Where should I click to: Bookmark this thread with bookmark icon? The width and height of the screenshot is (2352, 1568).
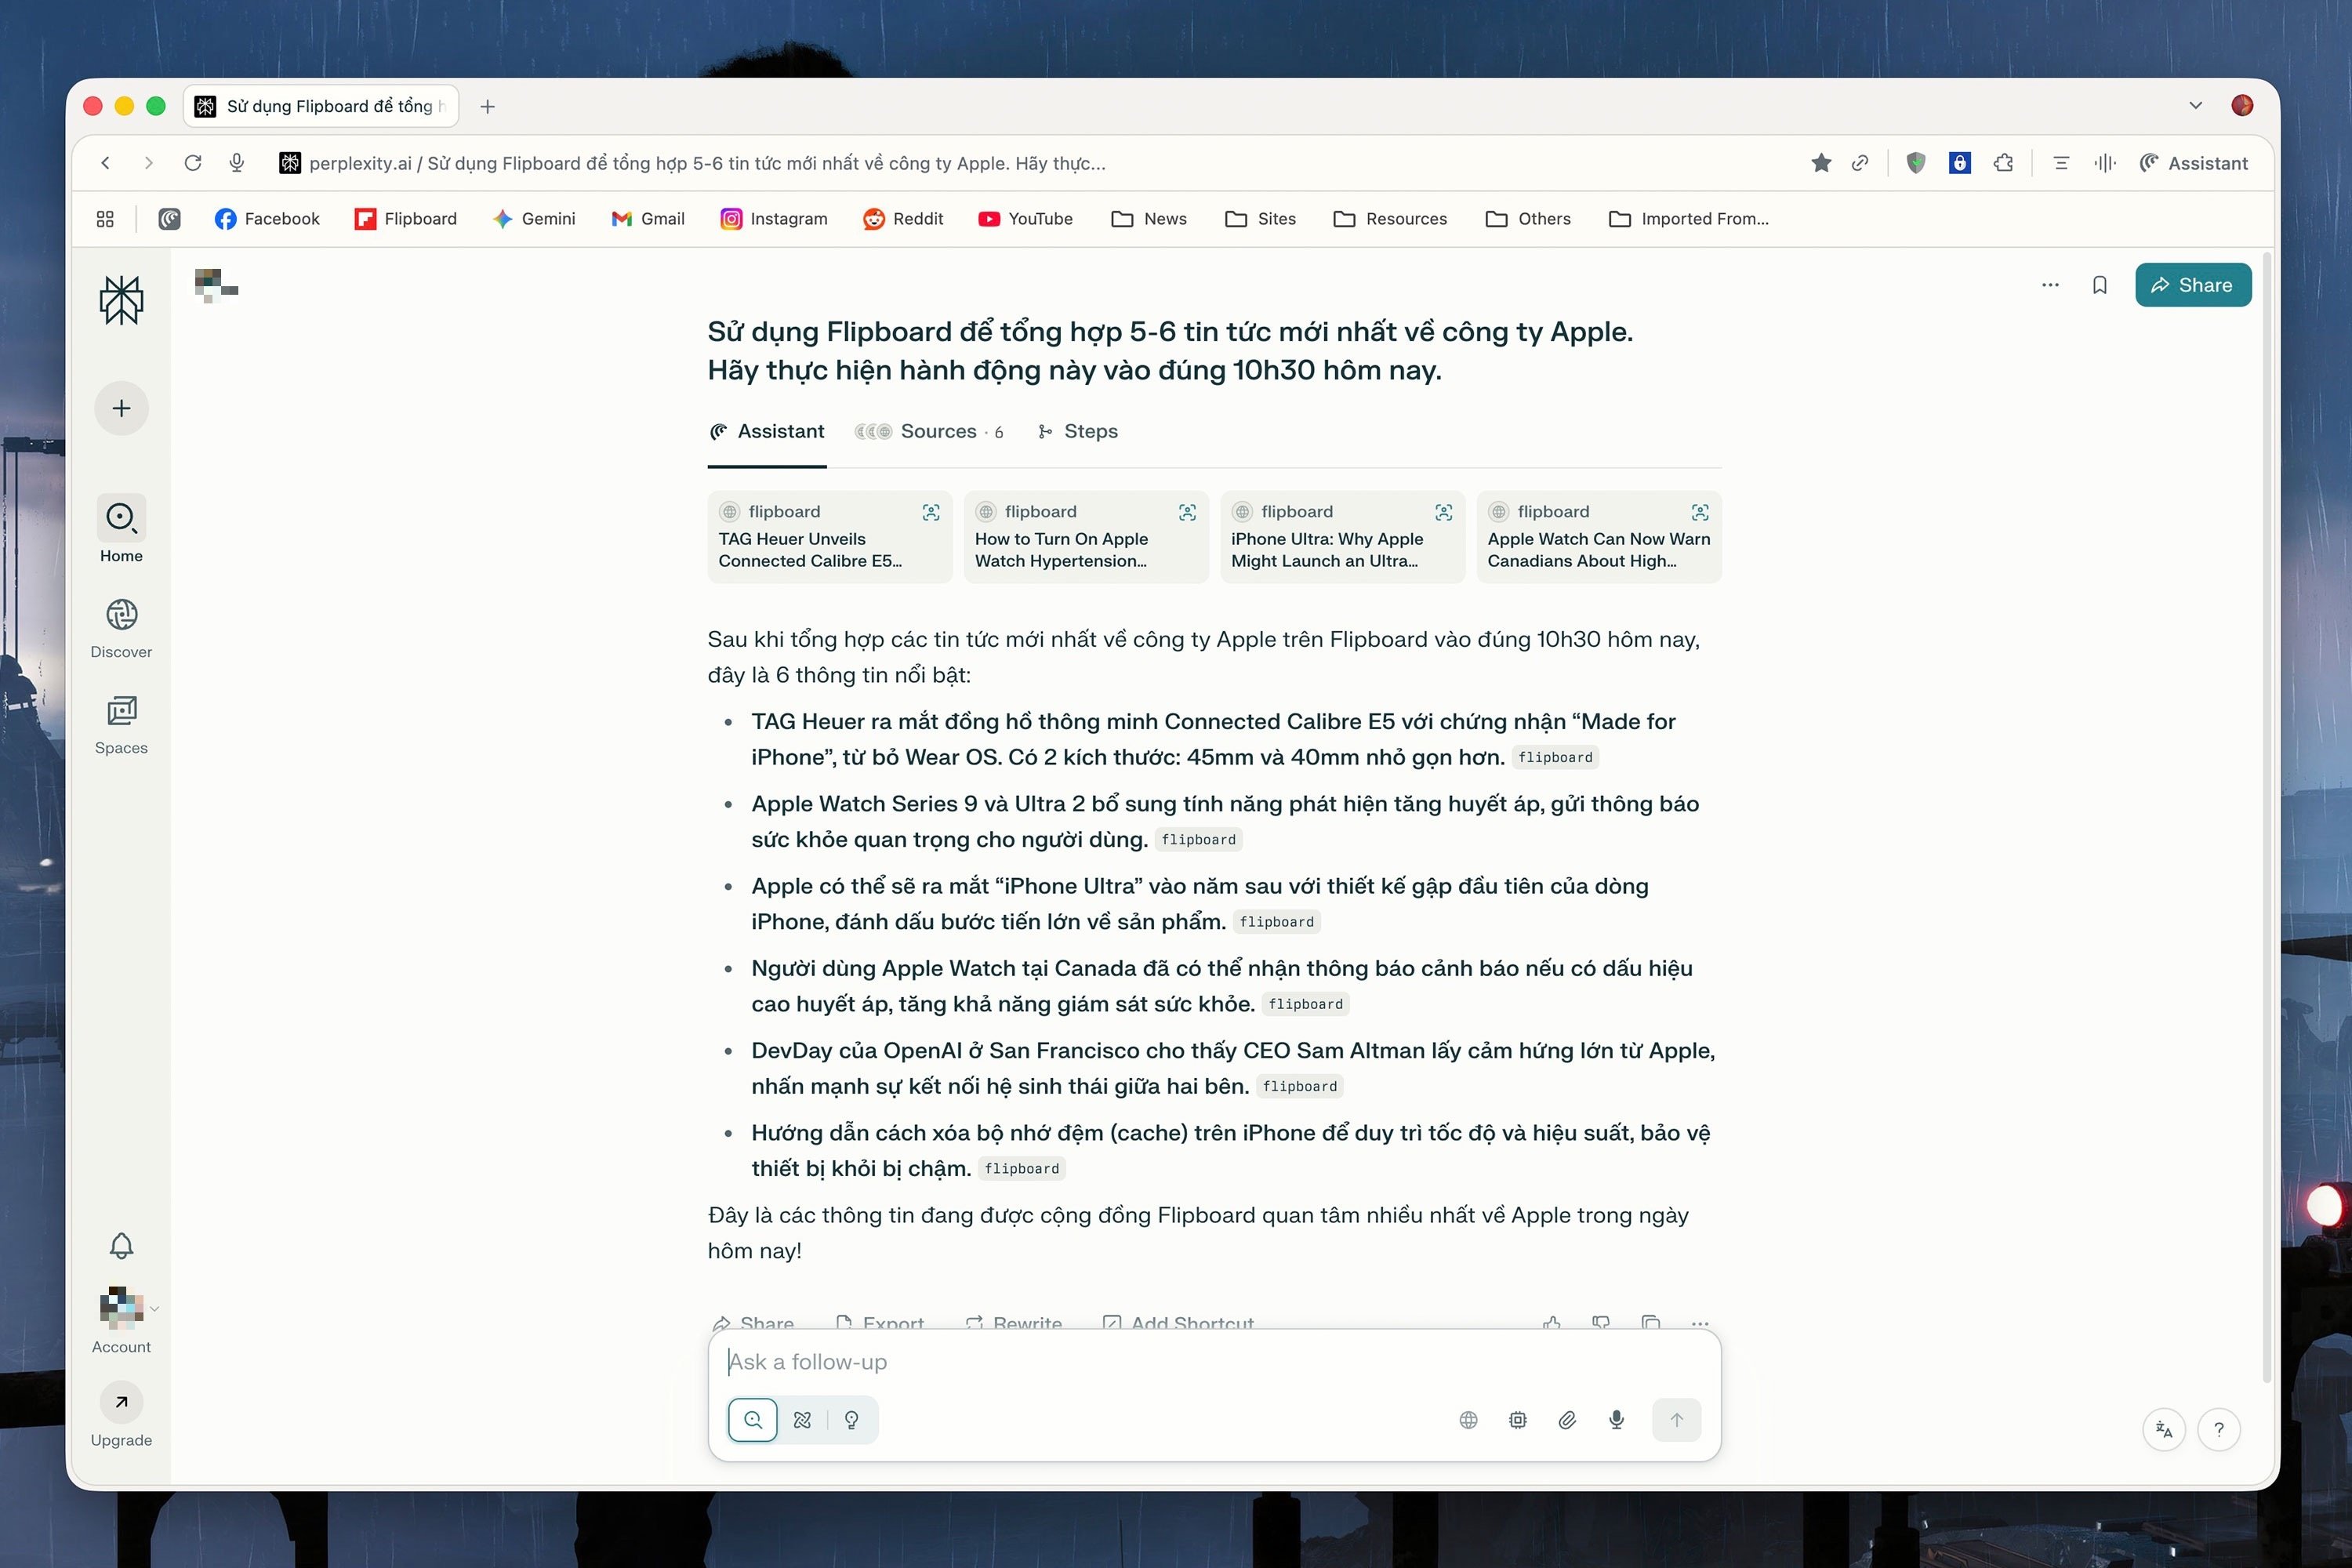(x=2099, y=285)
